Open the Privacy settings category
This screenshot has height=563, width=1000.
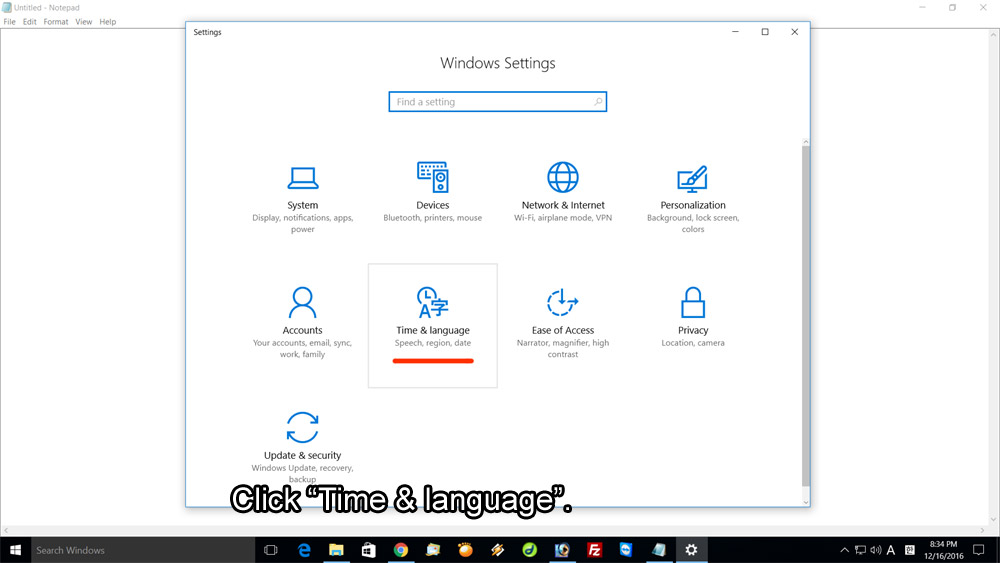(693, 318)
